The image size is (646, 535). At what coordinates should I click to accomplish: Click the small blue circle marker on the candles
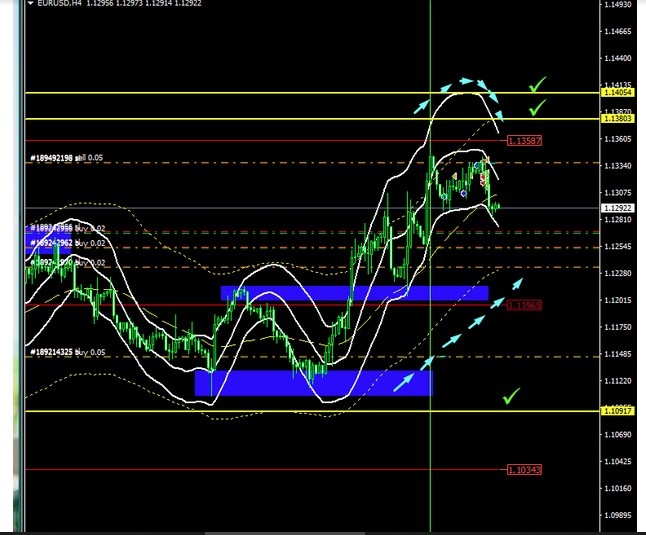pos(464,193)
